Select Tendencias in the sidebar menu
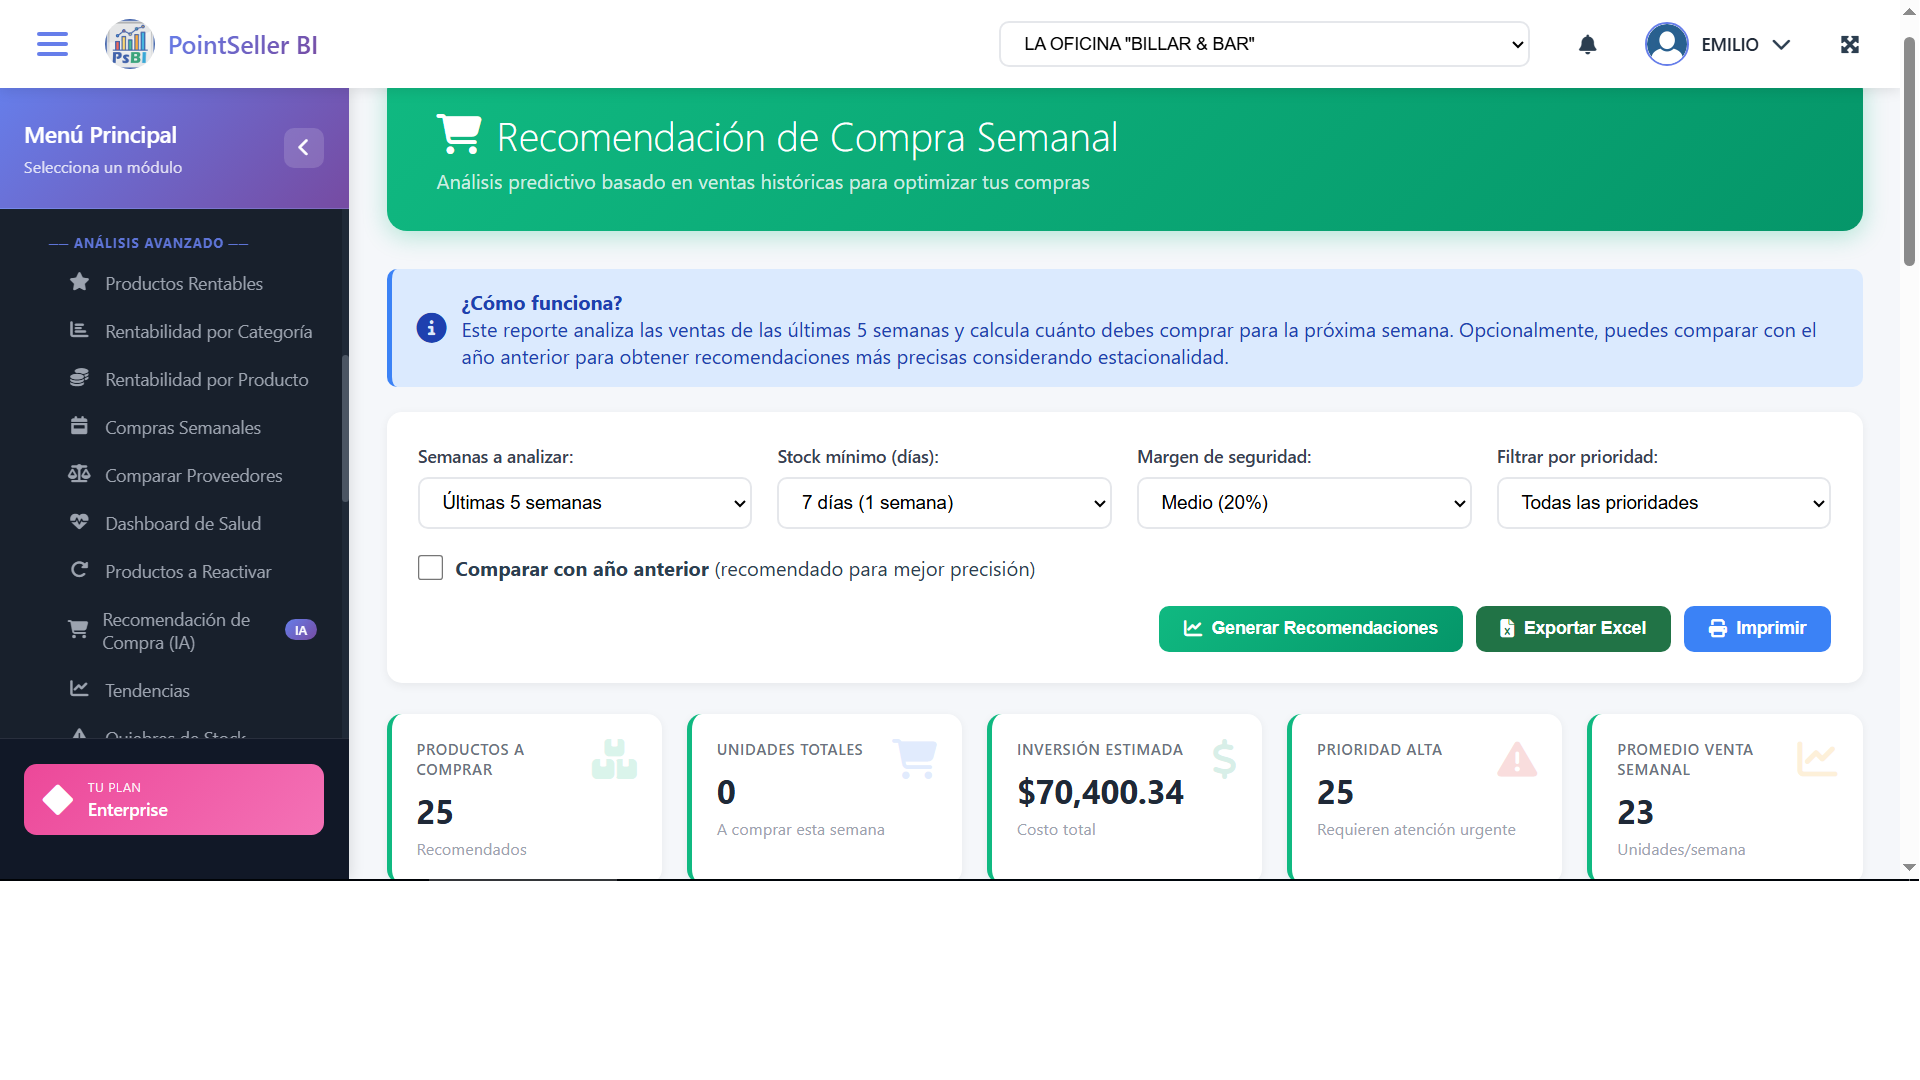Image resolution: width=1920 pixels, height=1080 pixels. coord(147,690)
